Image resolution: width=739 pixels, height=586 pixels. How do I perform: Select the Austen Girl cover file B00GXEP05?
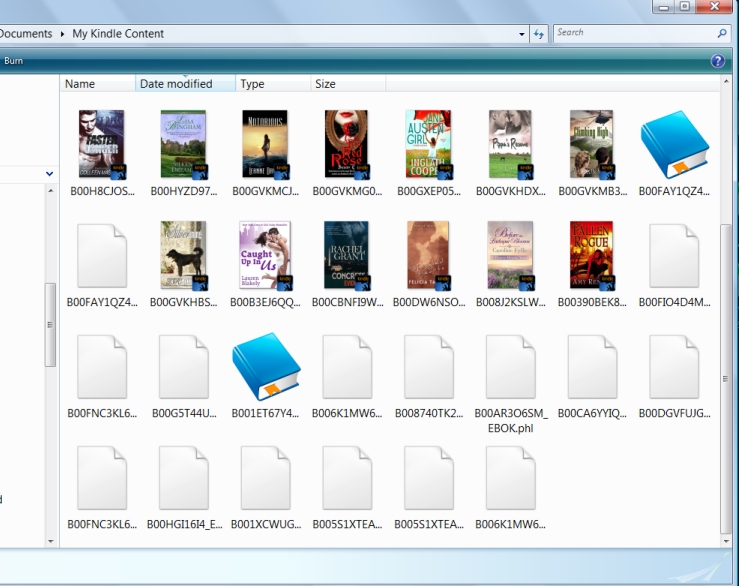coord(428,153)
